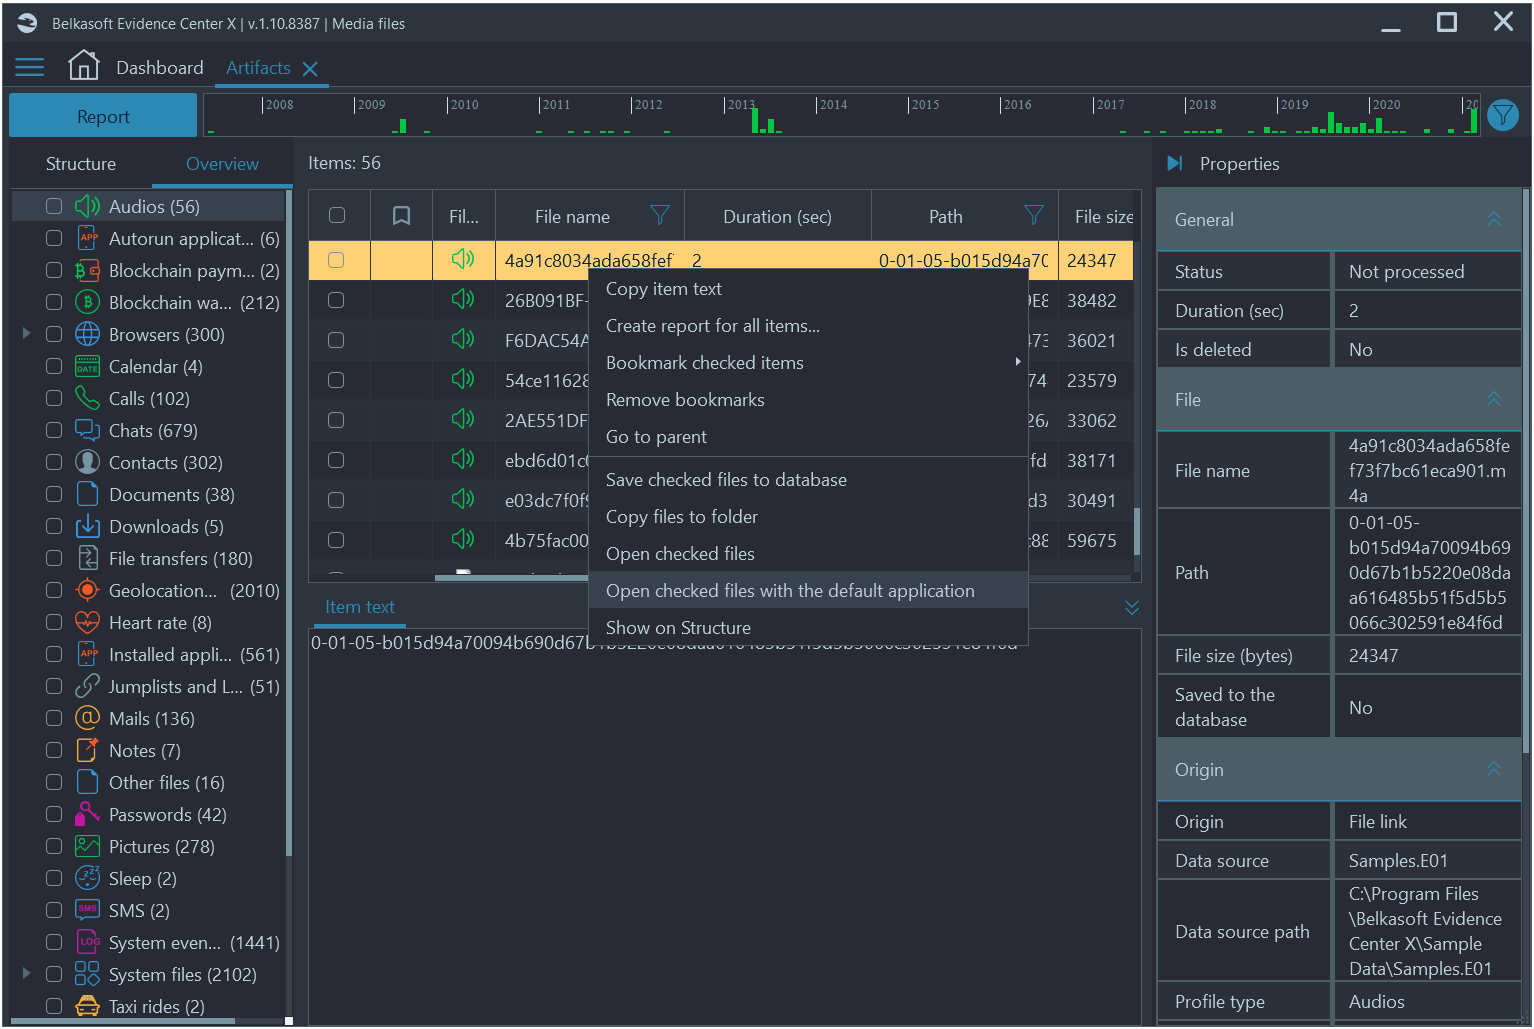Click the Notes pencil icon

88,750
